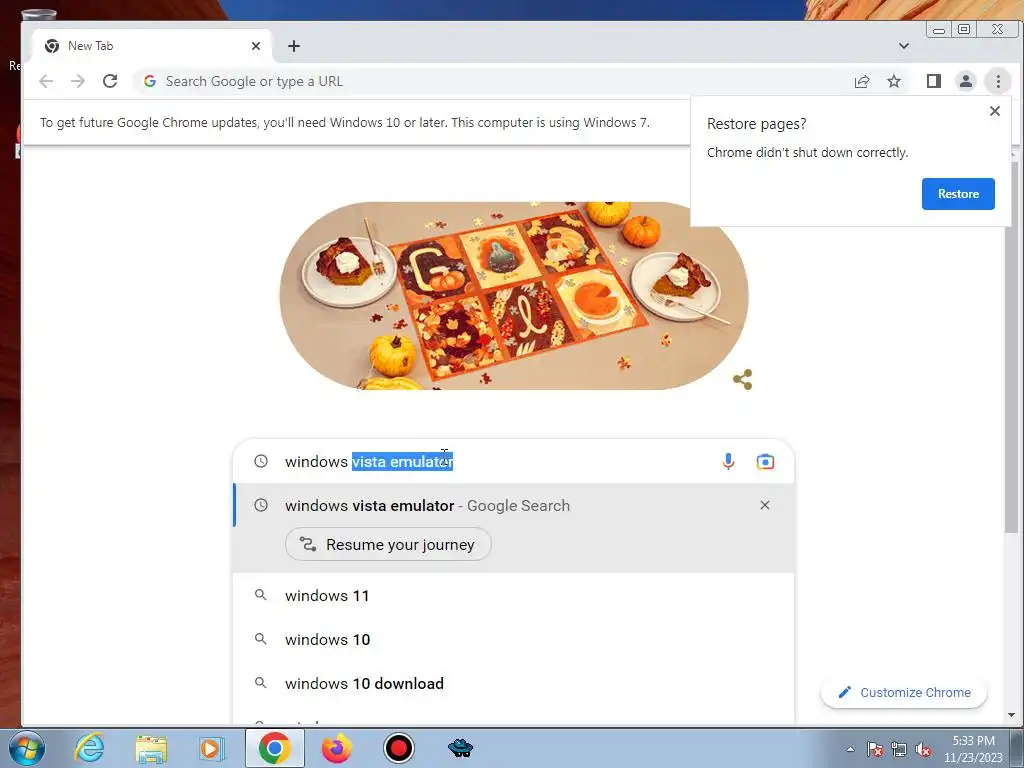1024x768 pixels.
Task: Expand the tab search chevron
Action: [x=904, y=46]
